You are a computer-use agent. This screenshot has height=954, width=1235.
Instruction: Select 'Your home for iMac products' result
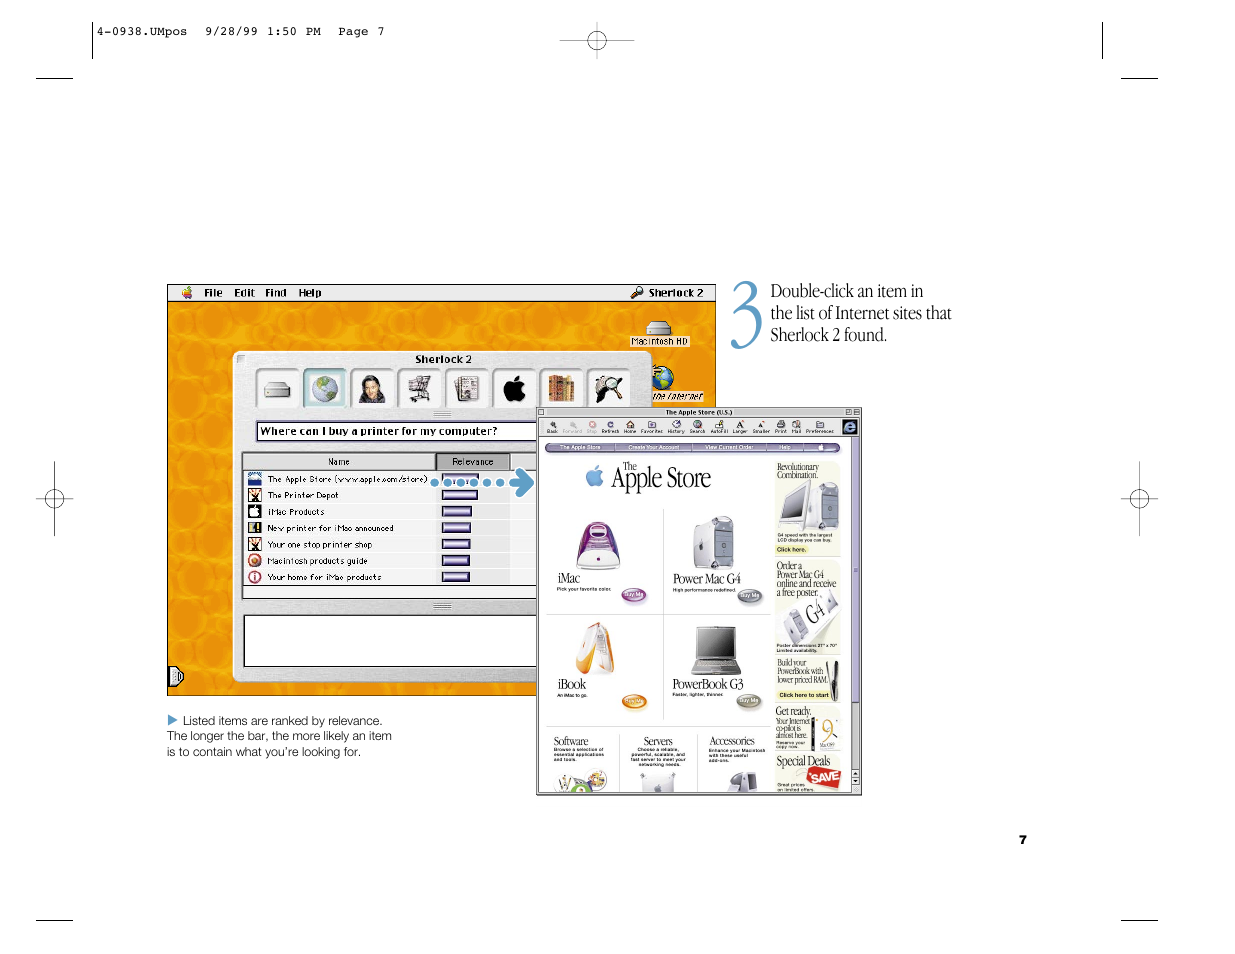coord(324,577)
